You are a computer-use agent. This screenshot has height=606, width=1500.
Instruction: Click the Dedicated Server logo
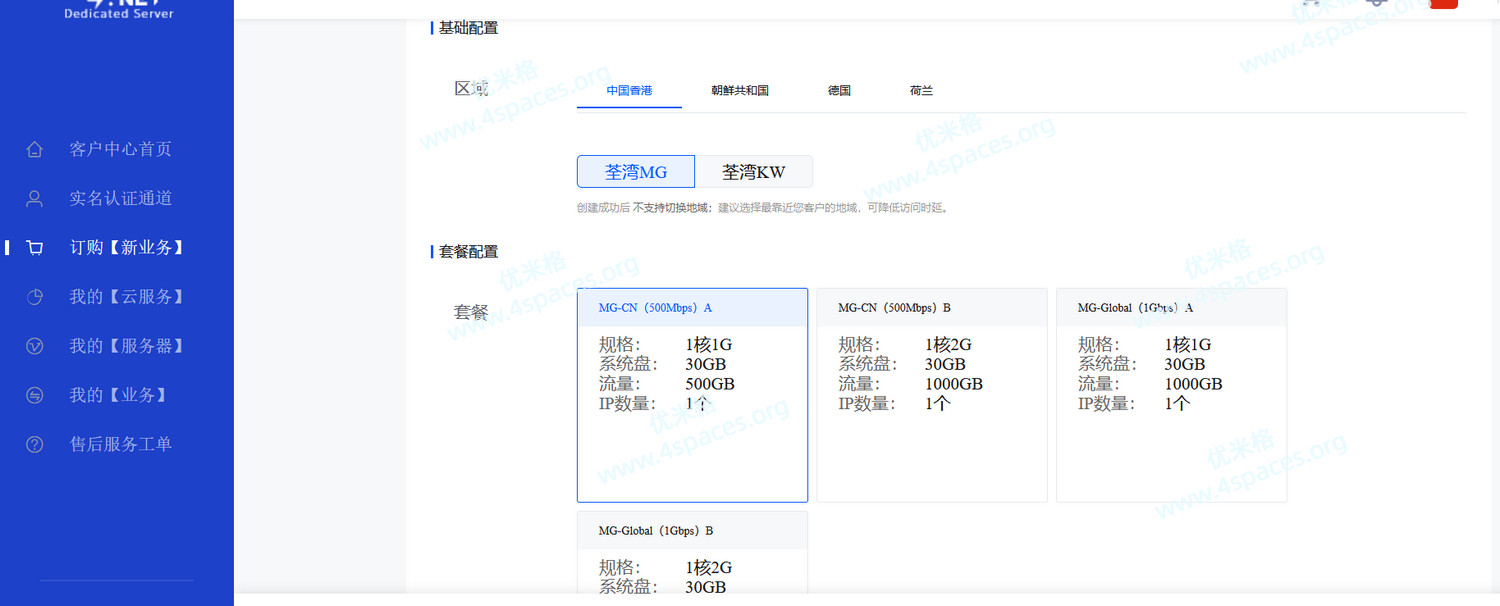click(118, 10)
